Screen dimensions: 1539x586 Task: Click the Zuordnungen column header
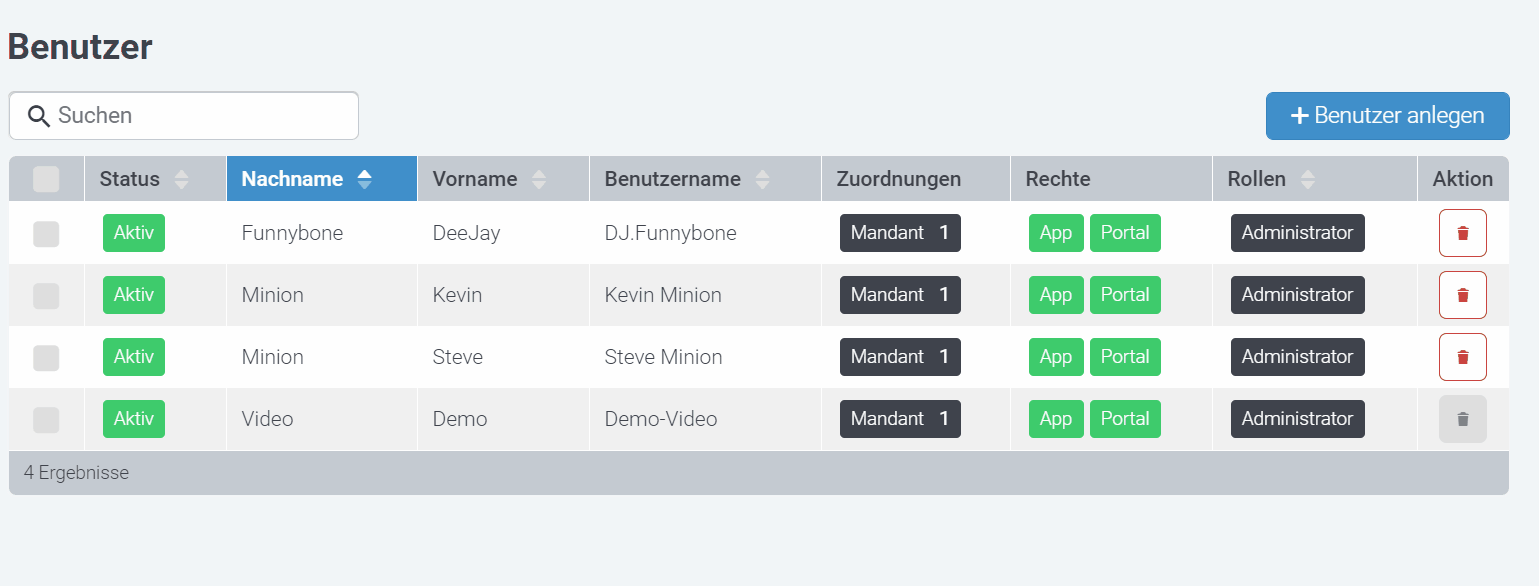pos(898,180)
